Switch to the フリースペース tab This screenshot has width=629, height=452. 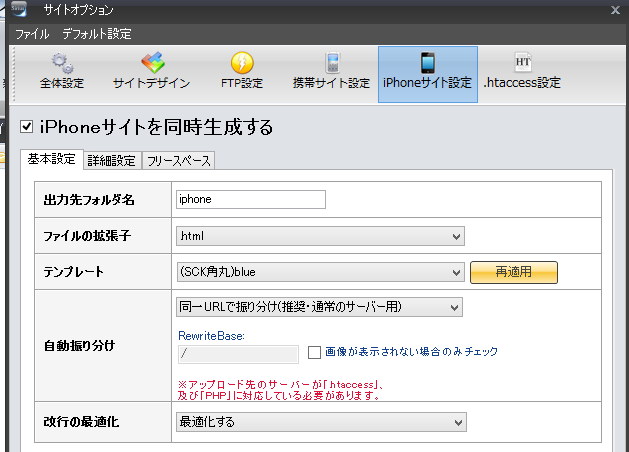(x=179, y=161)
